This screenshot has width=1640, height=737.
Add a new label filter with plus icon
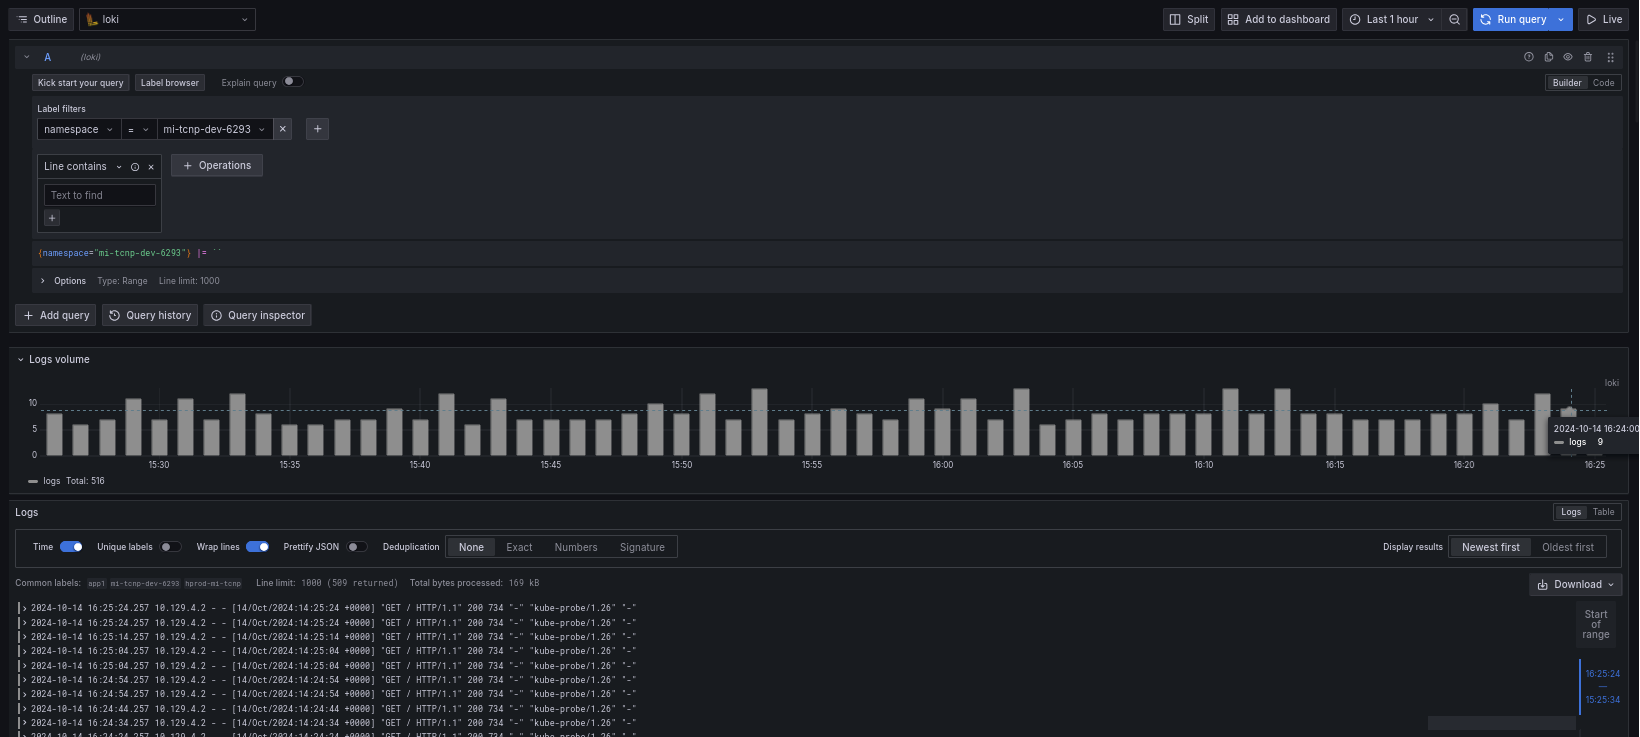317,129
